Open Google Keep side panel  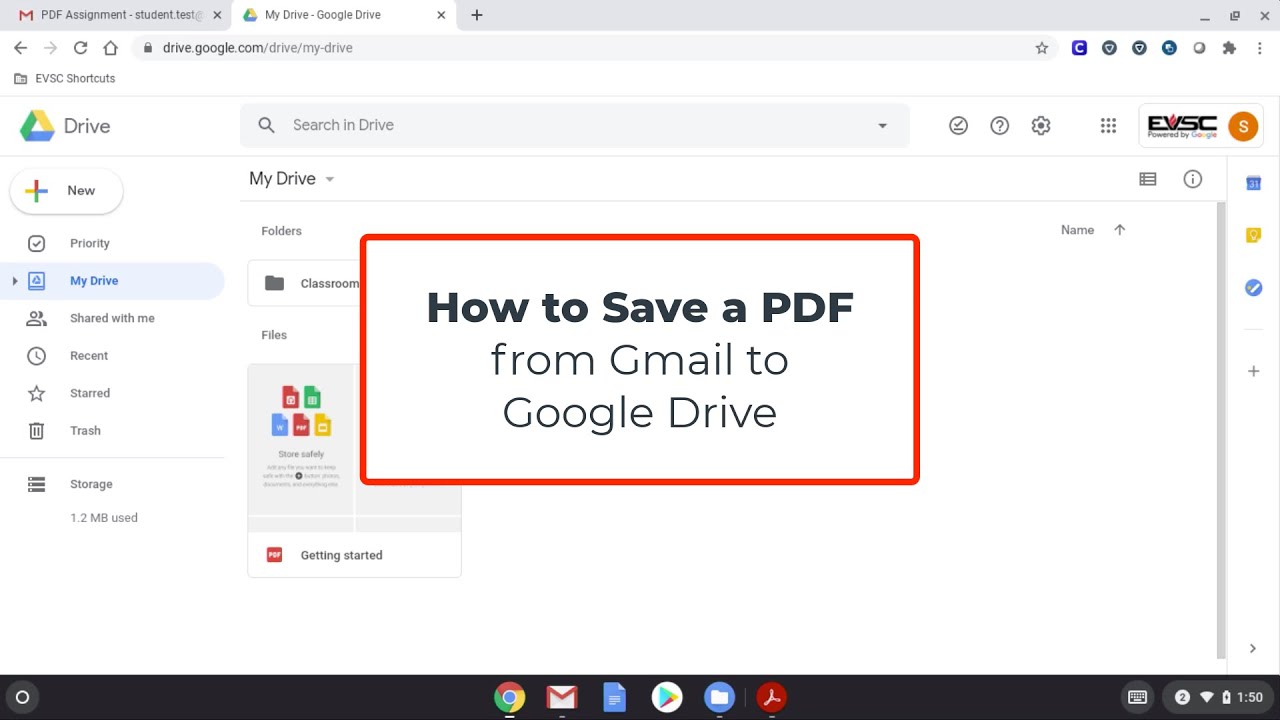point(1253,235)
